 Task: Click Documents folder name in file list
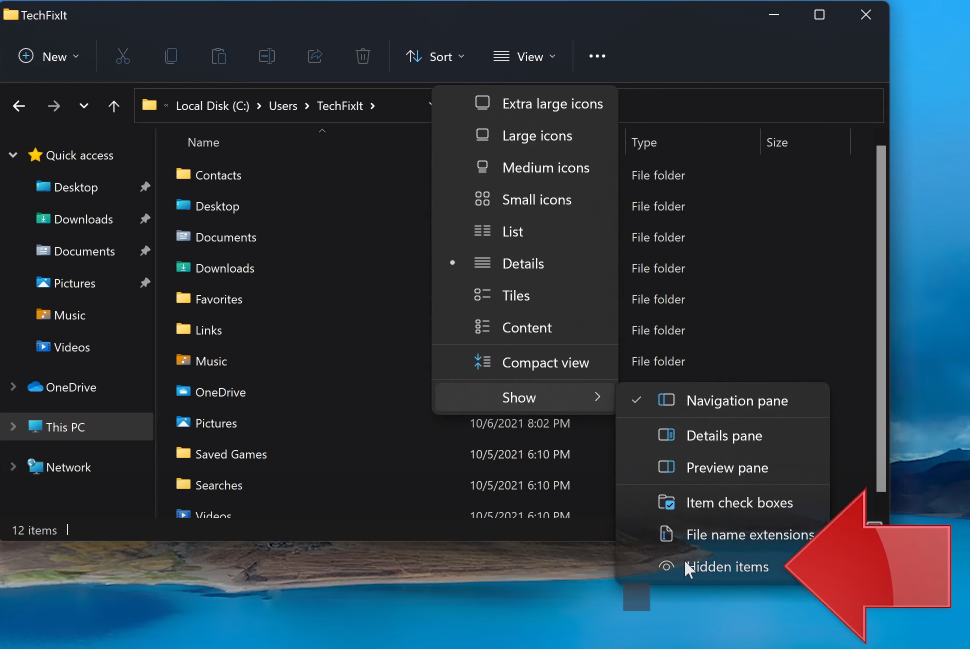pos(226,238)
